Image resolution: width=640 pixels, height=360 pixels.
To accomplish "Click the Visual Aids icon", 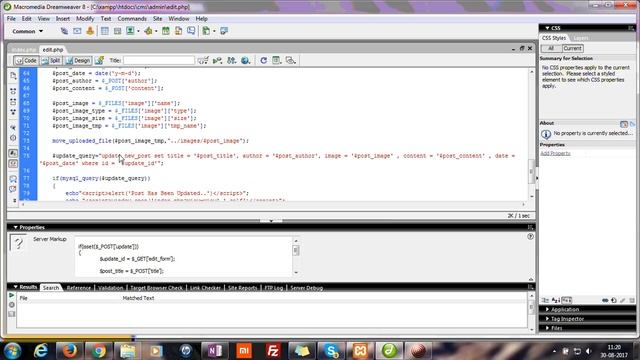I will tap(291, 60).
